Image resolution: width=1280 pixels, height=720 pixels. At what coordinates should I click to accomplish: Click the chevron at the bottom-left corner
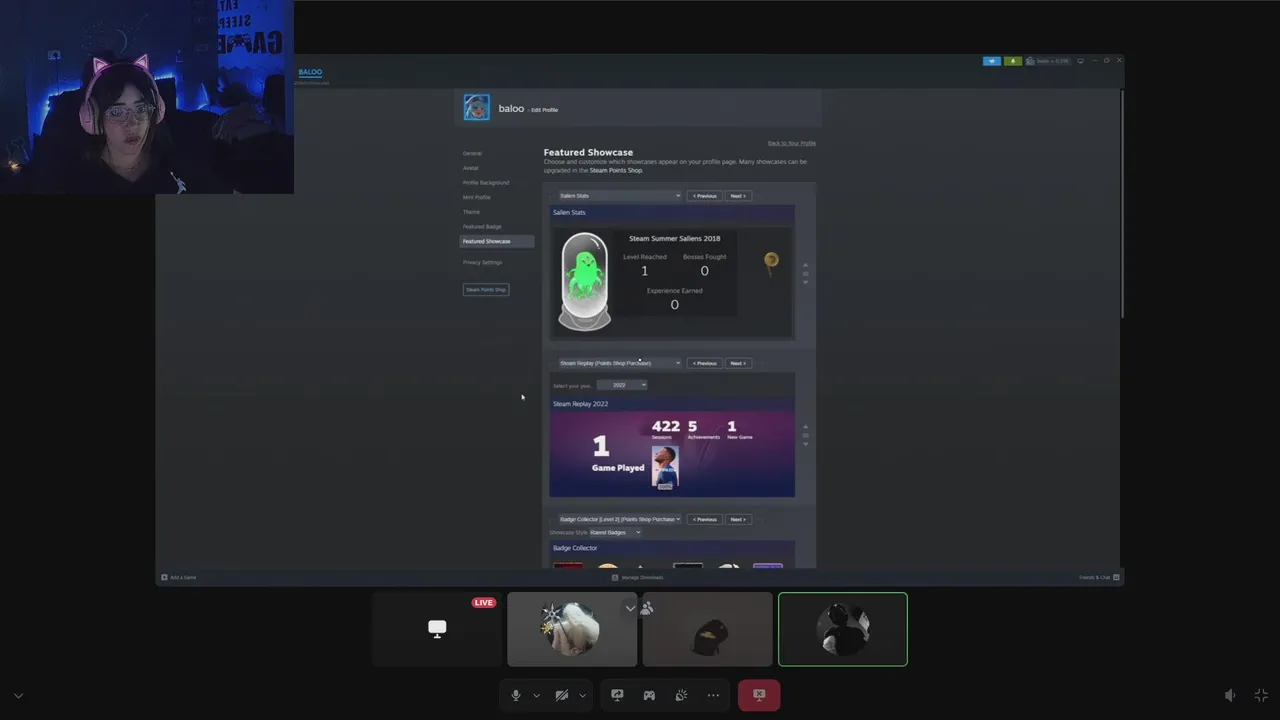(18, 696)
